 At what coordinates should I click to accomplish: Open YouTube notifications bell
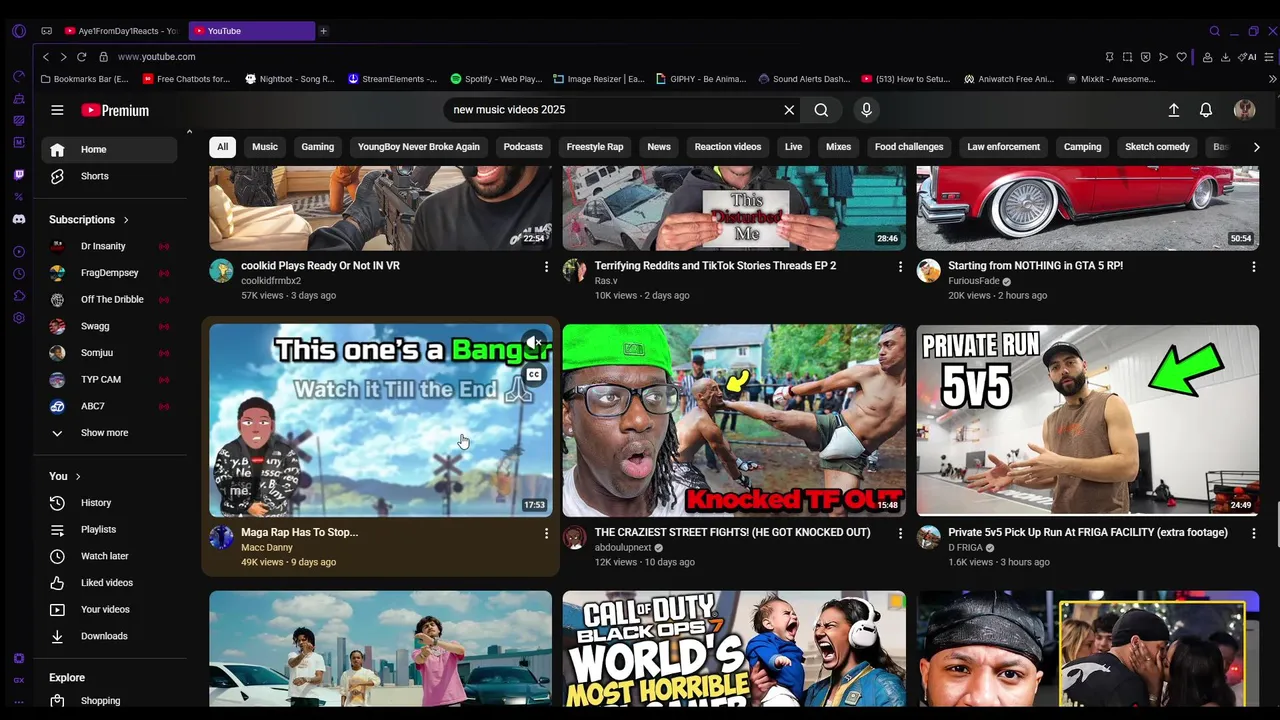1206,110
